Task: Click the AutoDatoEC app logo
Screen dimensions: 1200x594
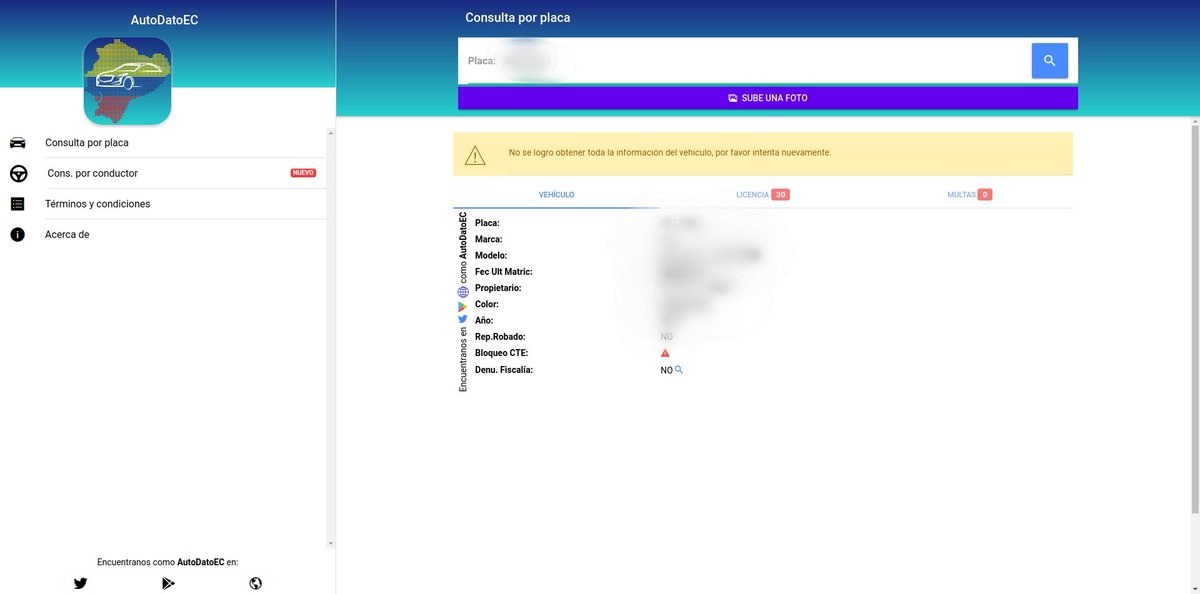Action: coord(126,80)
